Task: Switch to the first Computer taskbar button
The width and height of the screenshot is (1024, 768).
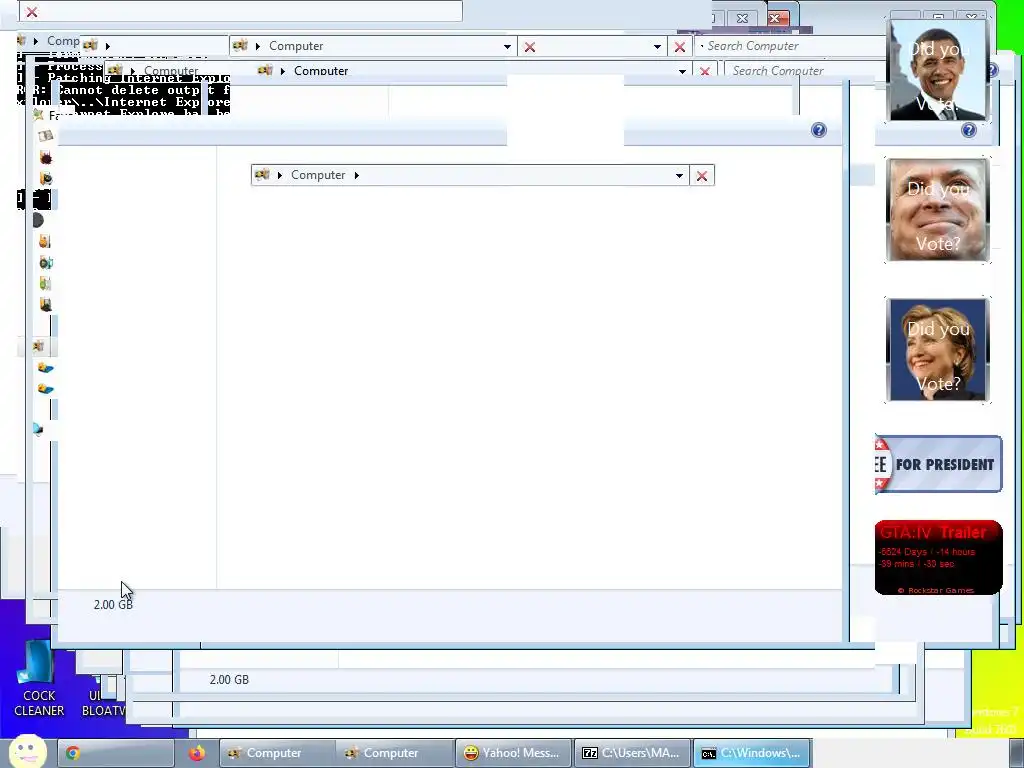Action: (x=276, y=753)
